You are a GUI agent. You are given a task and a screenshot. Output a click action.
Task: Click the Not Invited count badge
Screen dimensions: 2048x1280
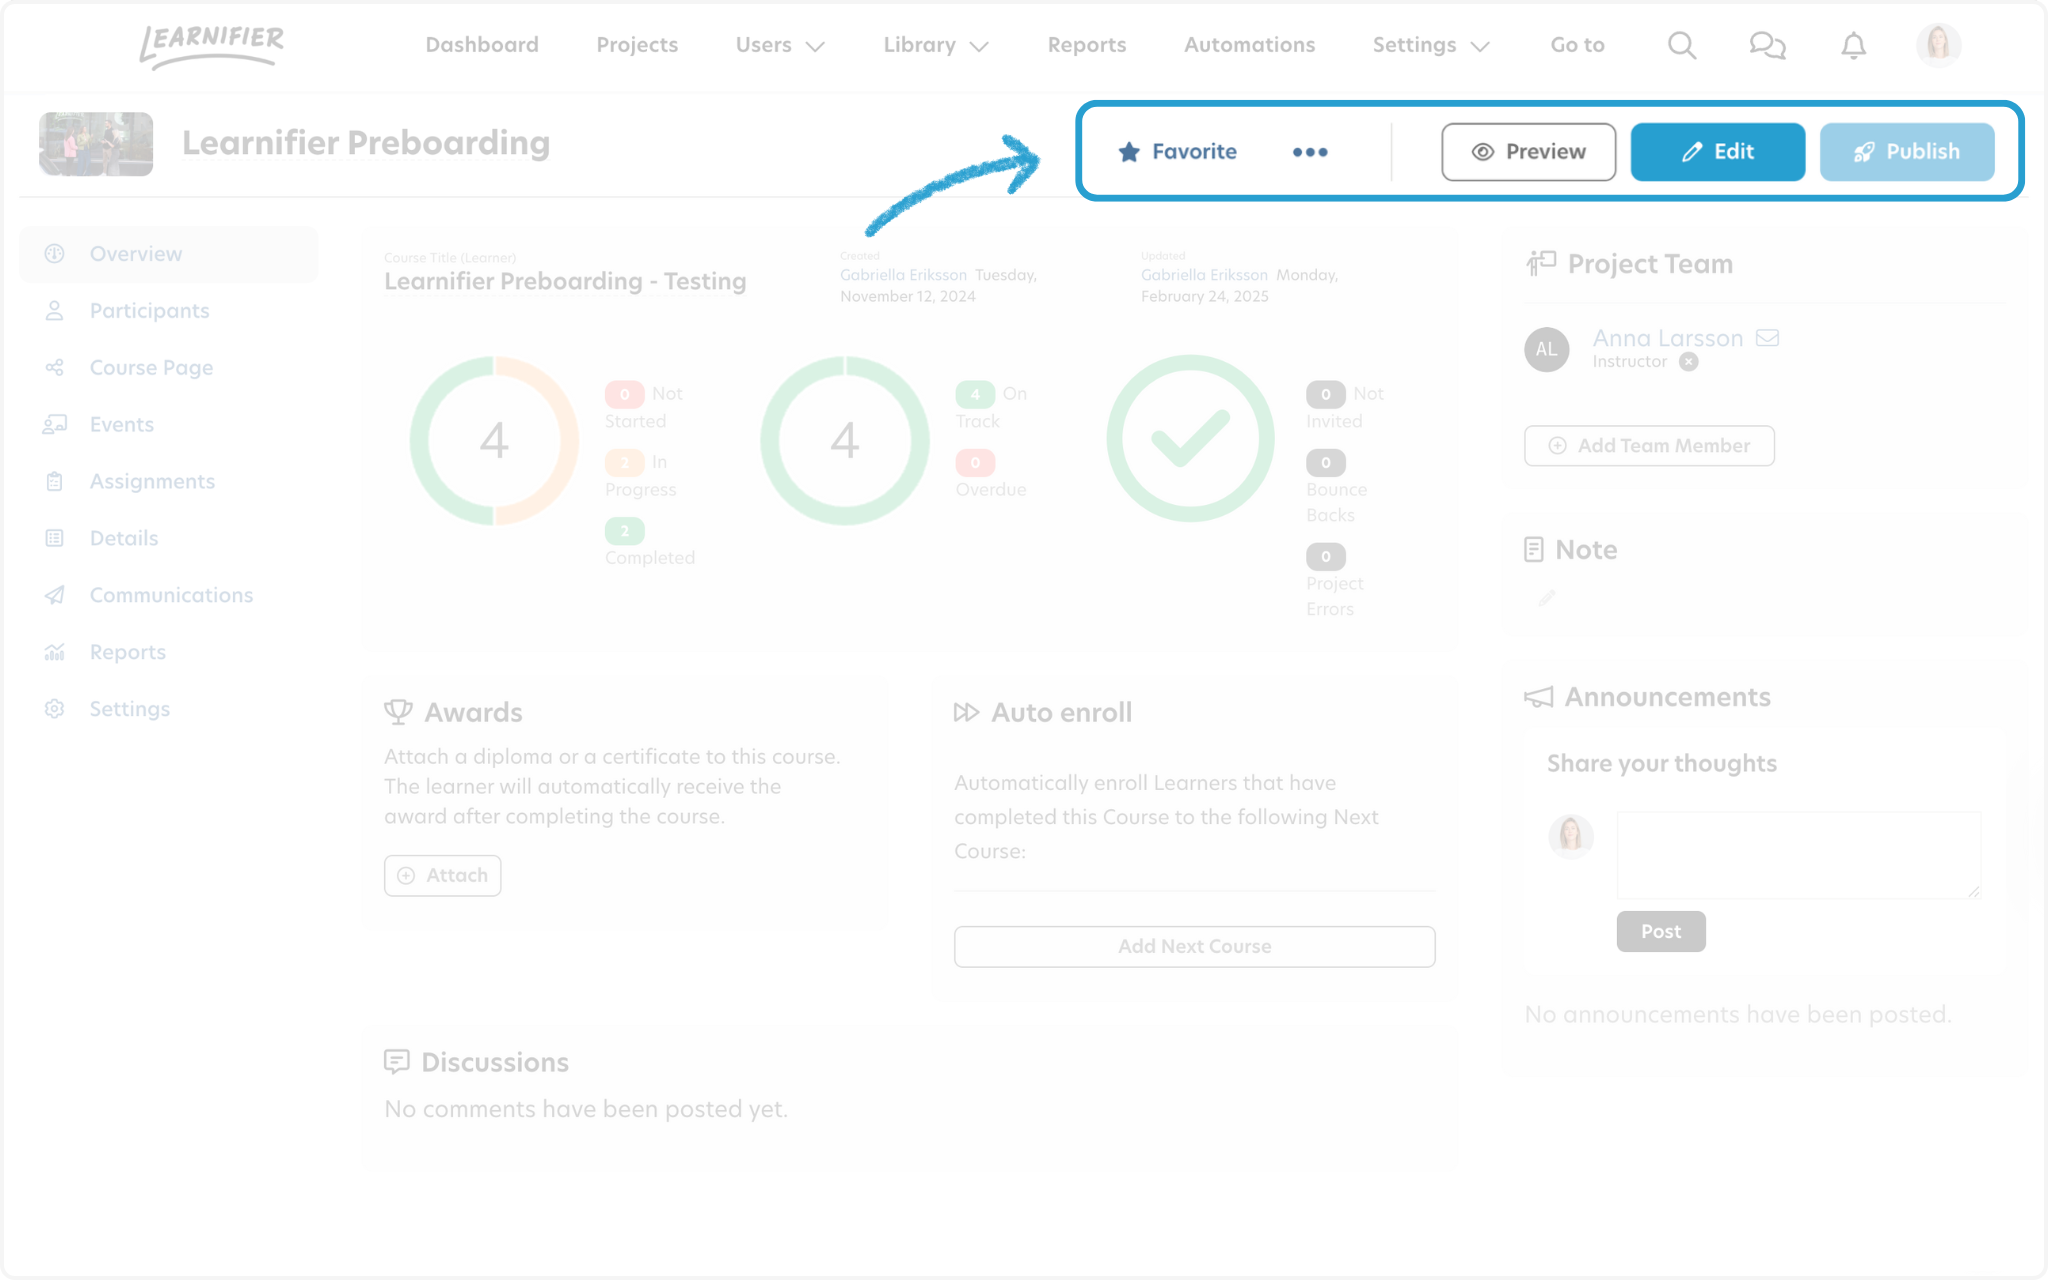coord(1325,394)
